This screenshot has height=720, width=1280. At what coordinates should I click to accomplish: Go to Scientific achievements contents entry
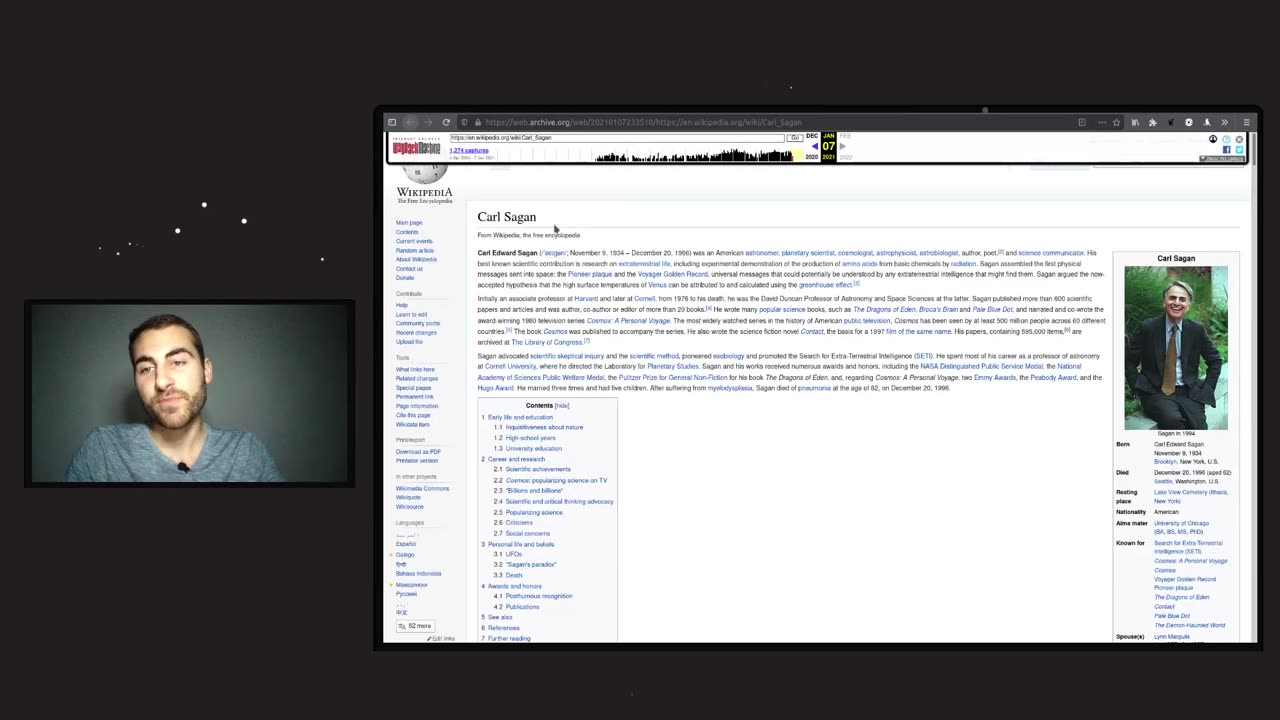tap(538, 469)
